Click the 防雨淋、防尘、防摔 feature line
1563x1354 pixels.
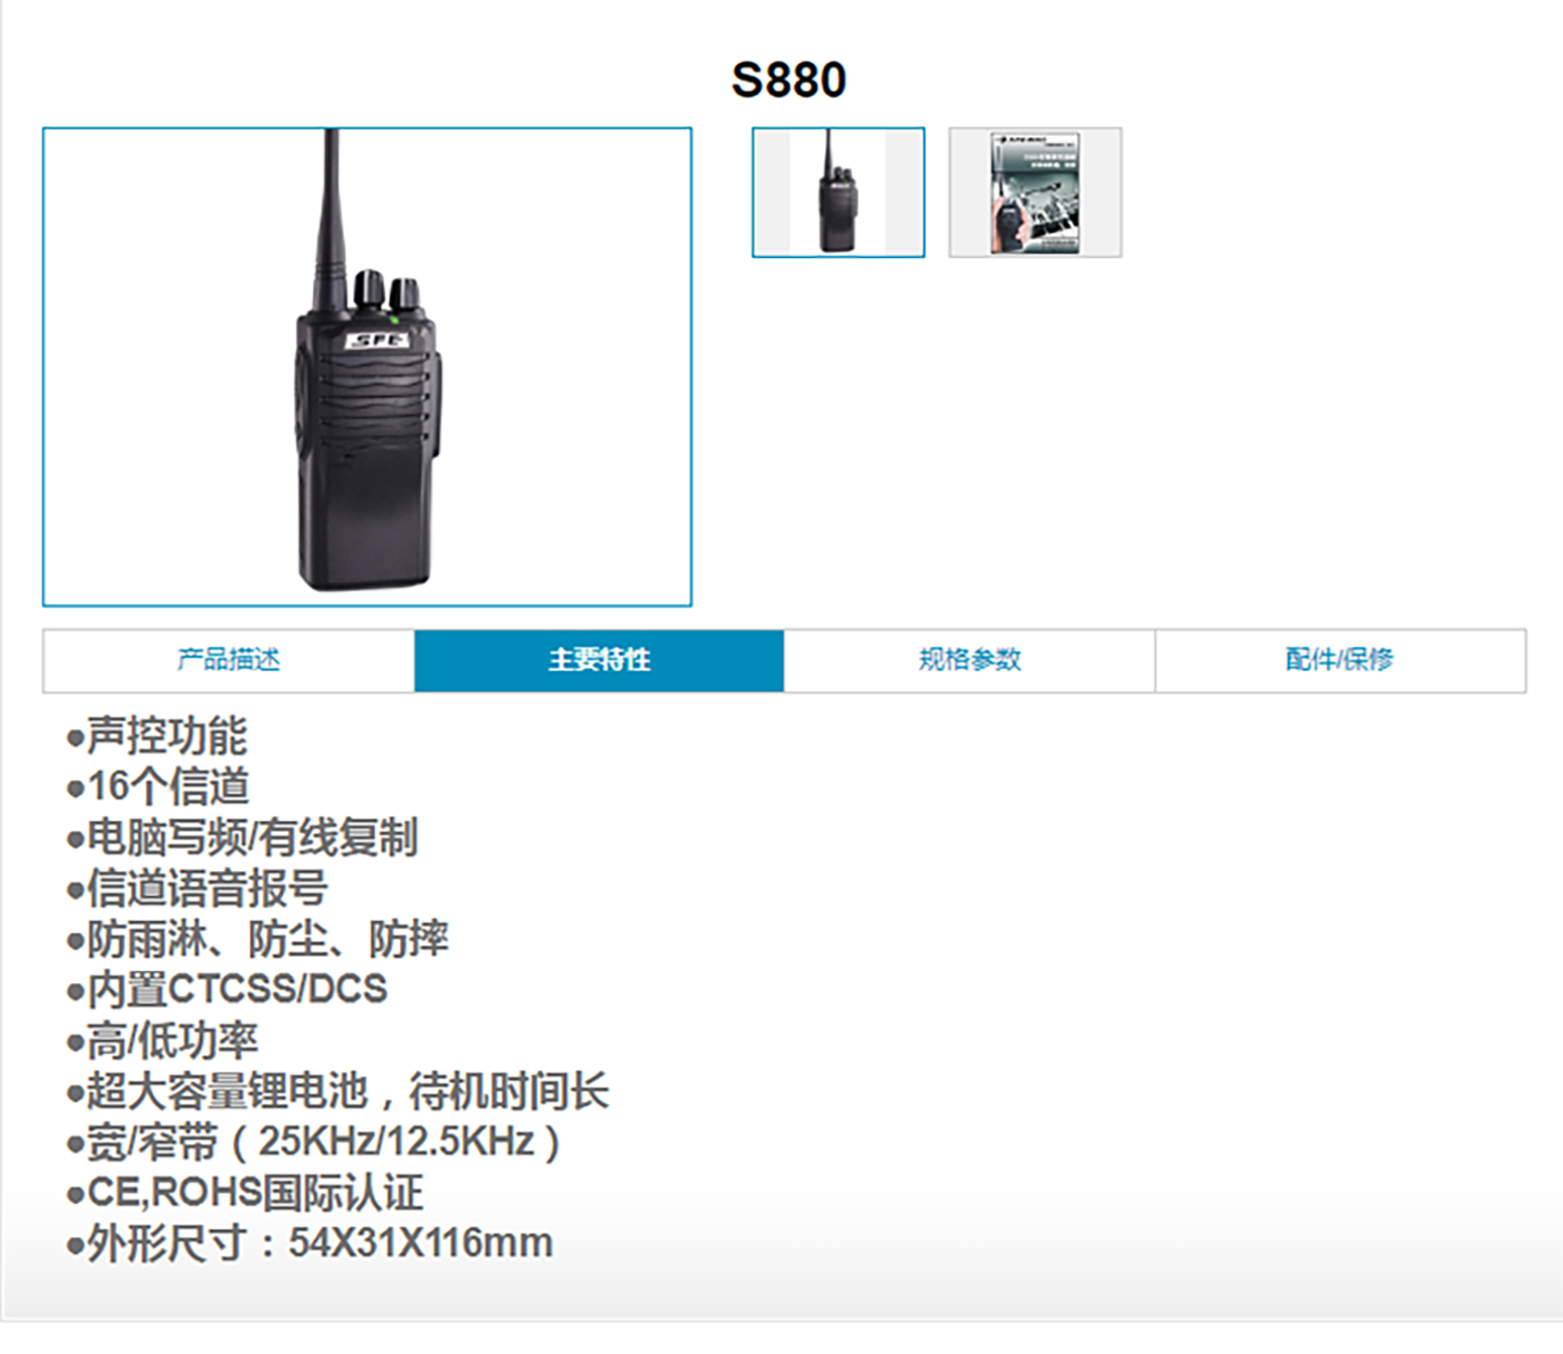[258, 939]
